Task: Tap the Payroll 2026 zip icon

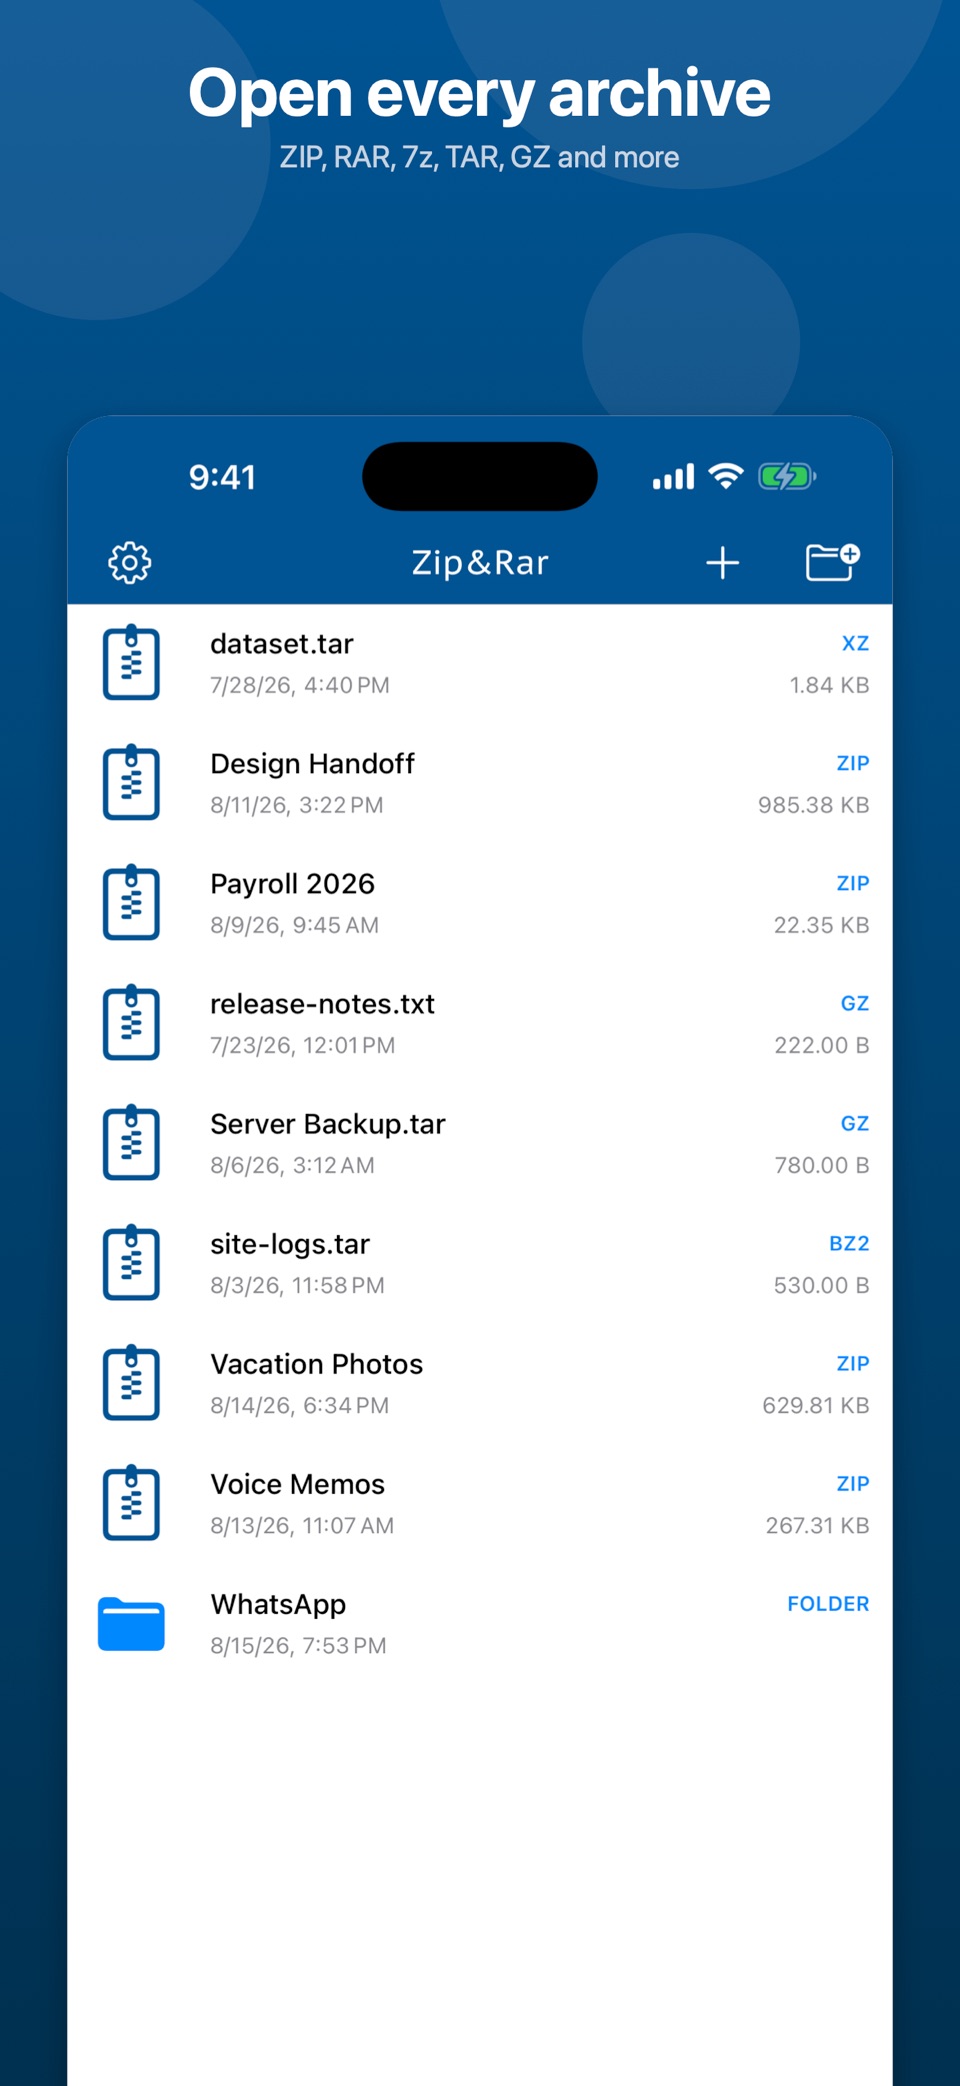Action: (131, 903)
